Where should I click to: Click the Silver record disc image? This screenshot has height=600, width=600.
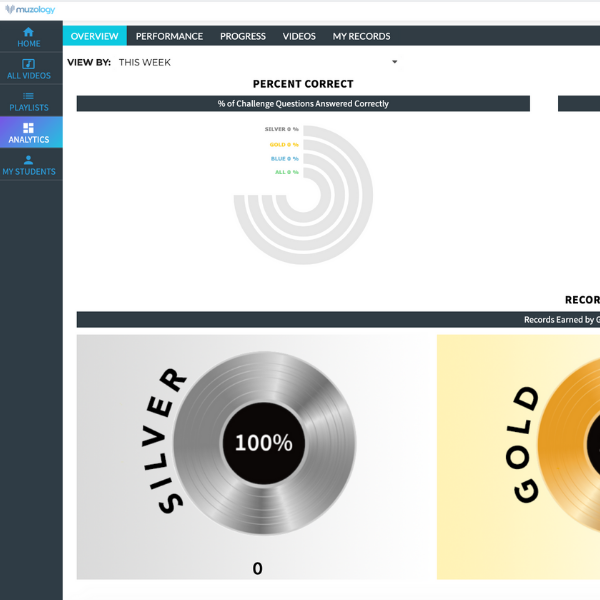tap(263, 441)
